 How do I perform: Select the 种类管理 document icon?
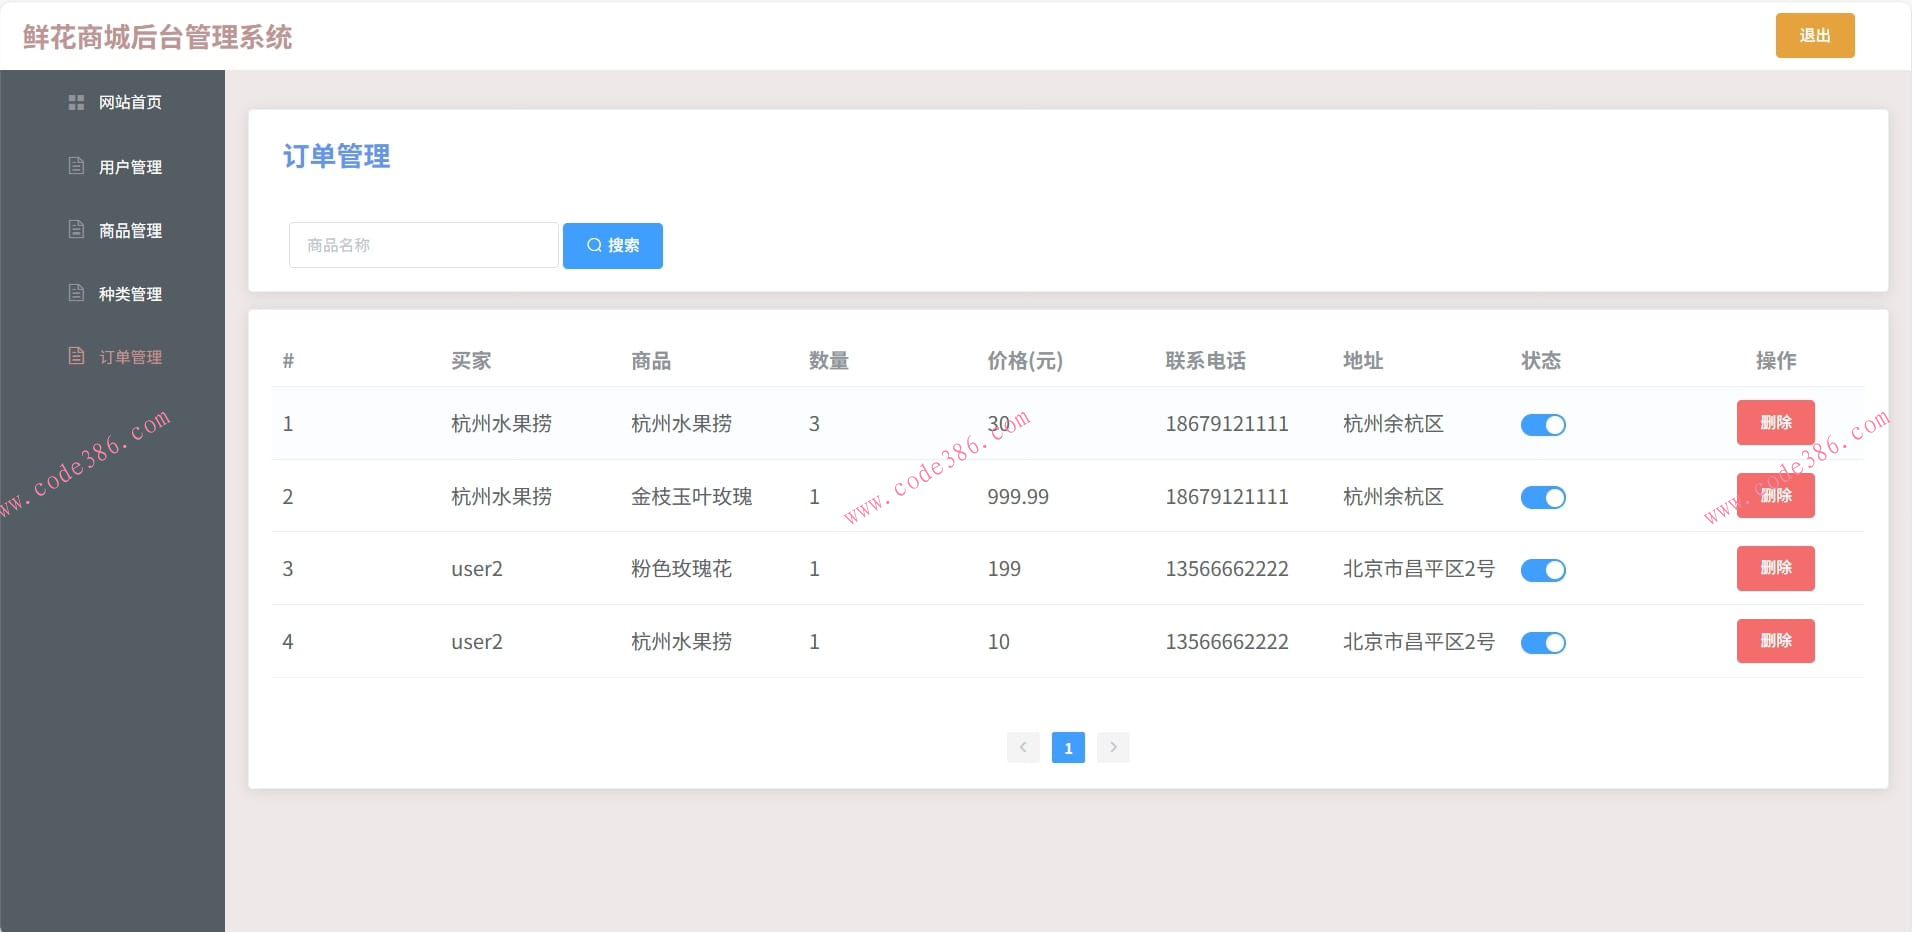(77, 292)
